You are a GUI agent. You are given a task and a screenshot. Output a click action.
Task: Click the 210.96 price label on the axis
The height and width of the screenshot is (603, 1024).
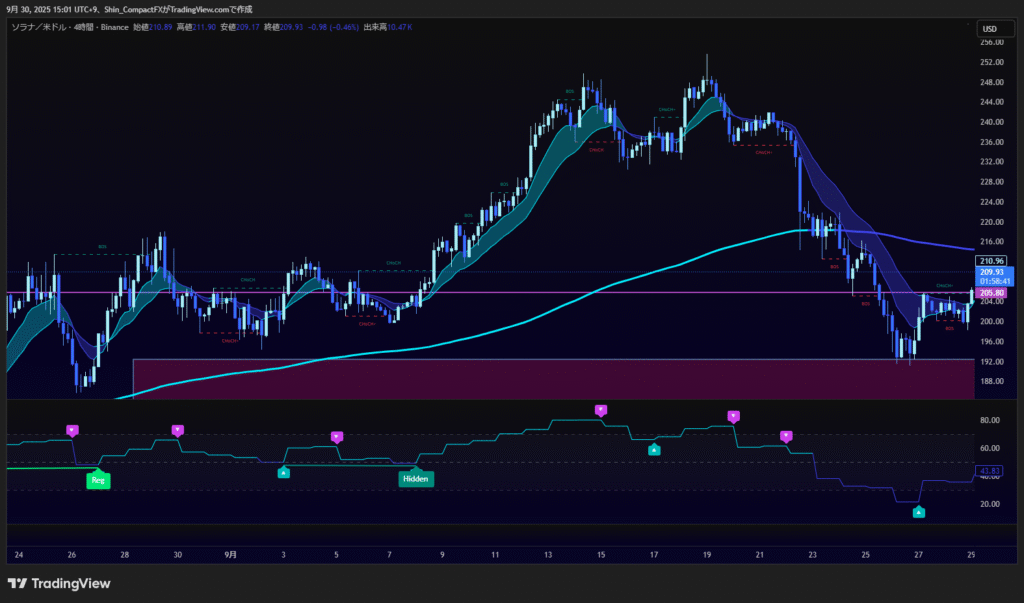[x=991, y=261]
